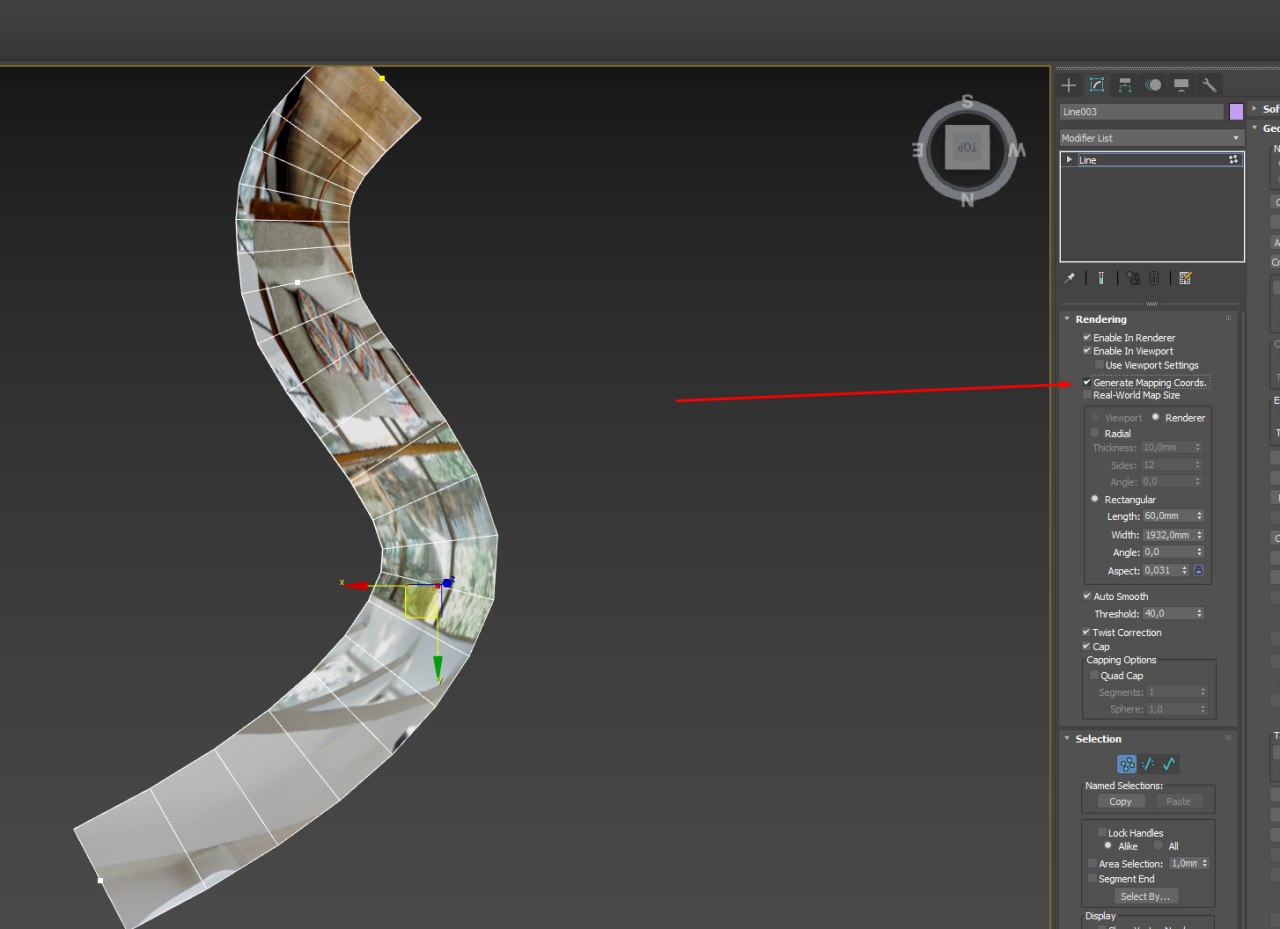Toggle Area Selection checkbox
1280x929 pixels.
[x=1092, y=863]
